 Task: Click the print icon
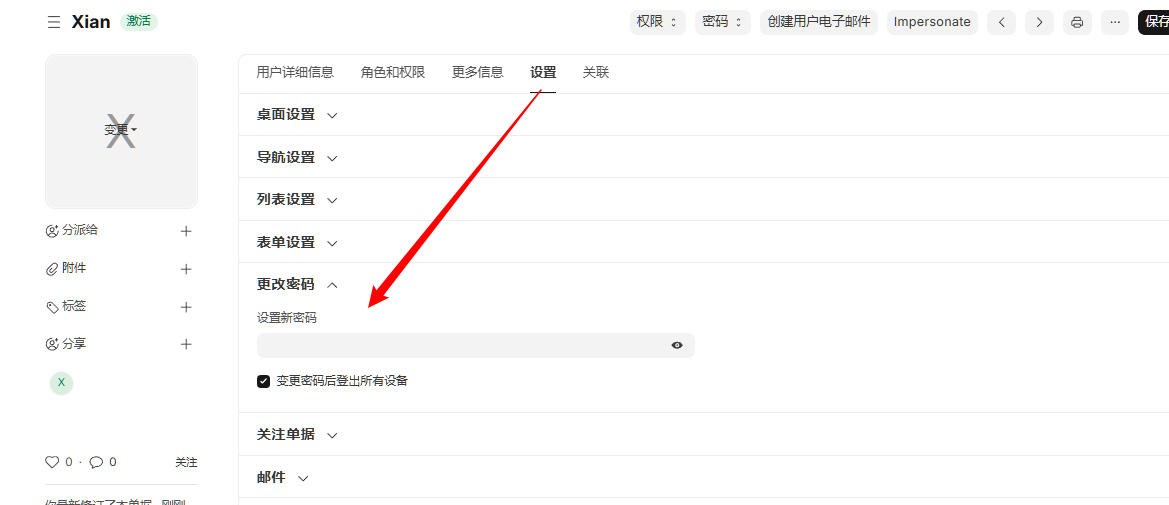(x=1077, y=22)
